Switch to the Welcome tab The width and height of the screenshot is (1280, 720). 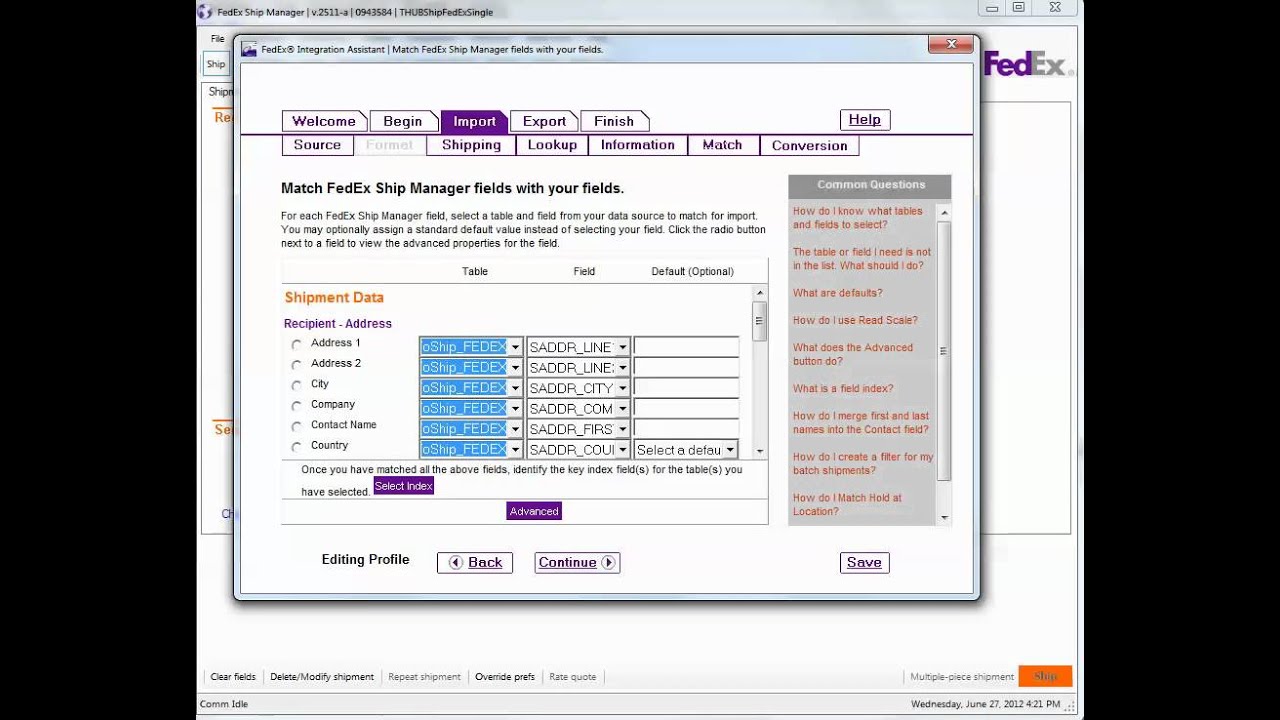point(324,121)
